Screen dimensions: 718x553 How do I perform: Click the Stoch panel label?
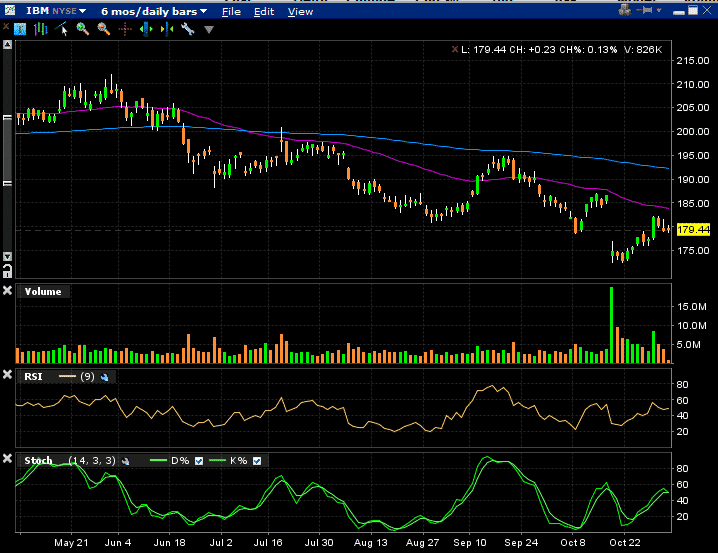pyautogui.click(x=38, y=461)
